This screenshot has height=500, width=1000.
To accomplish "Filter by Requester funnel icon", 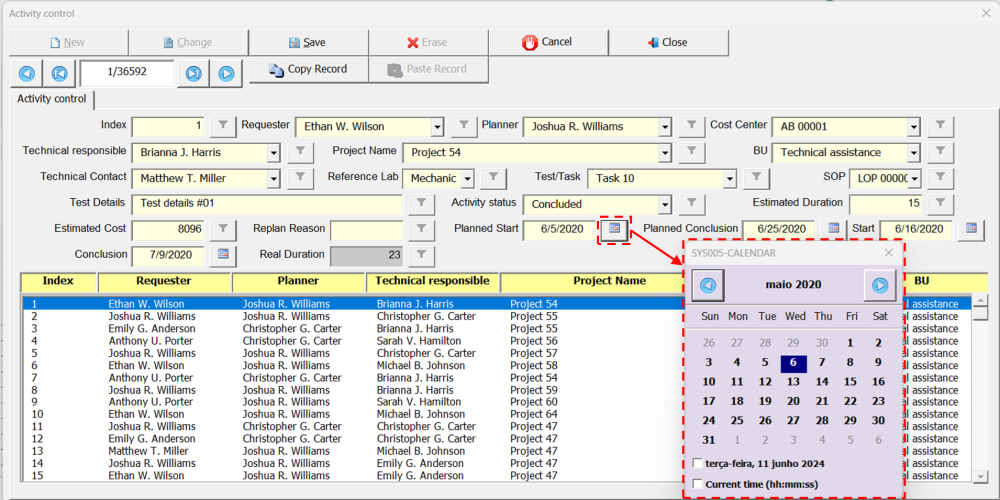I will pyautogui.click(x=464, y=127).
